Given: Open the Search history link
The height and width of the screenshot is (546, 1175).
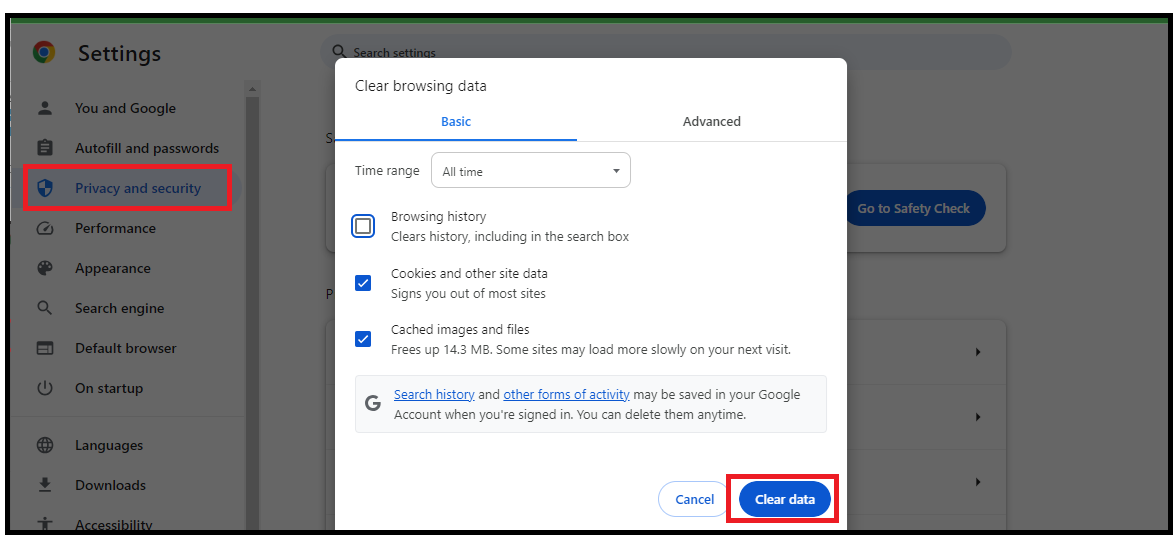Looking at the screenshot, I should tap(434, 395).
